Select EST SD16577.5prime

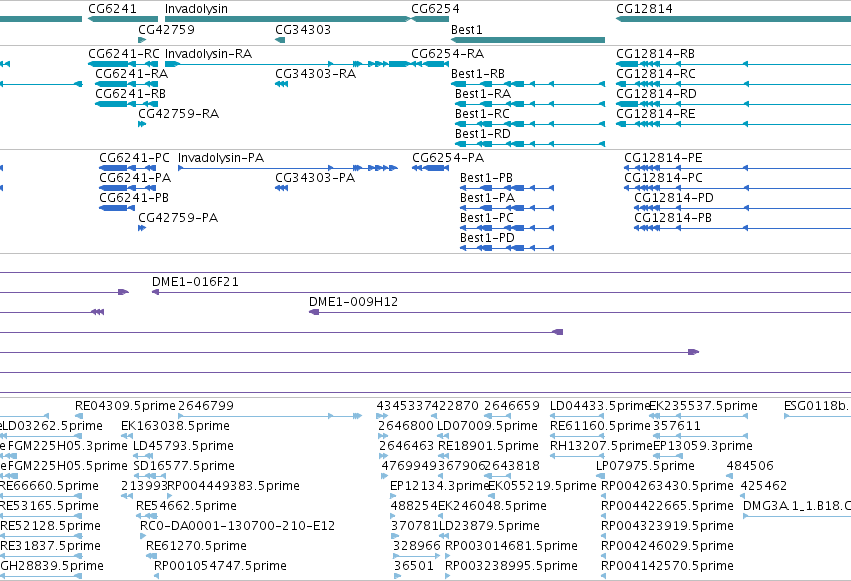click(x=184, y=466)
